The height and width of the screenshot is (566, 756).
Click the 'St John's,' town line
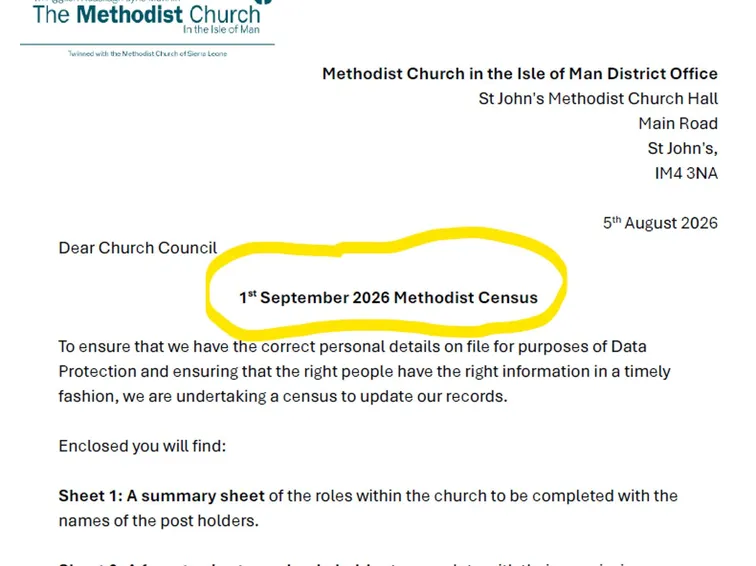[682, 148]
